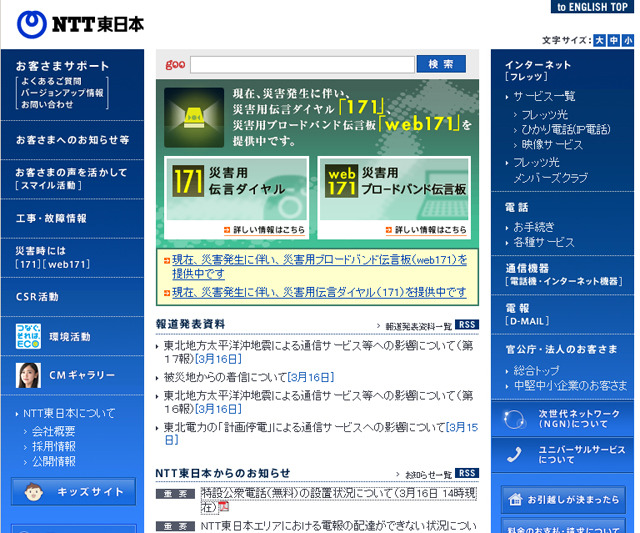Set text size to 中
The image size is (640, 533).
[613, 40]
